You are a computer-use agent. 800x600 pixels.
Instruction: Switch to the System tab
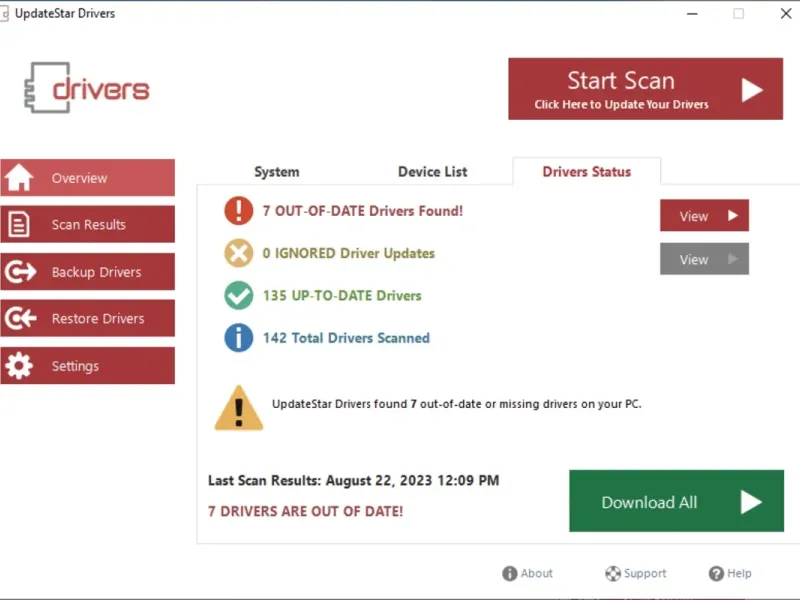point(277,172)
